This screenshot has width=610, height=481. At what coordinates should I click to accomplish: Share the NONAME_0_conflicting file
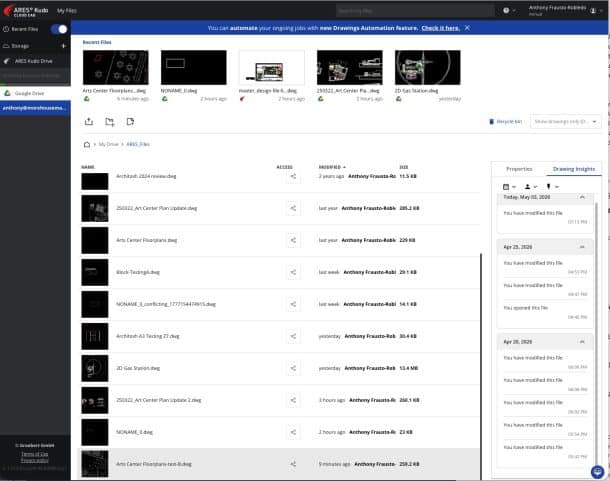click(293, 304)
